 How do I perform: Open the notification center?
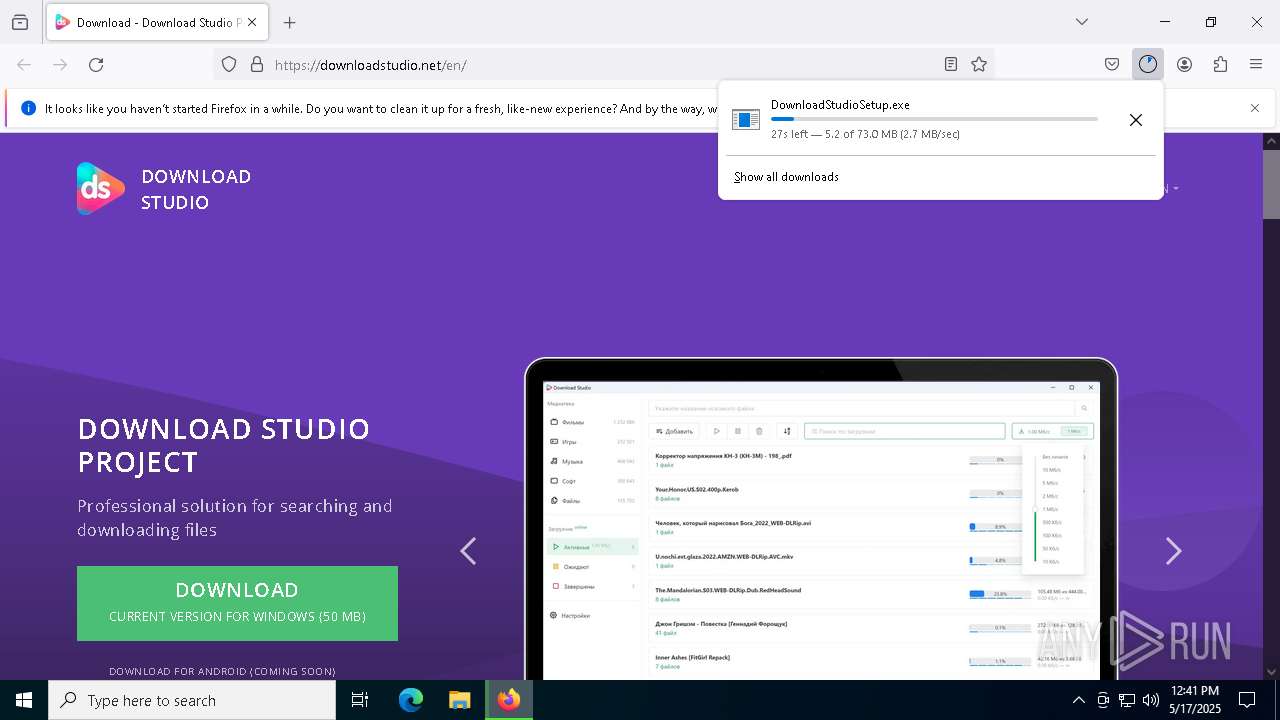[1247, 700]
